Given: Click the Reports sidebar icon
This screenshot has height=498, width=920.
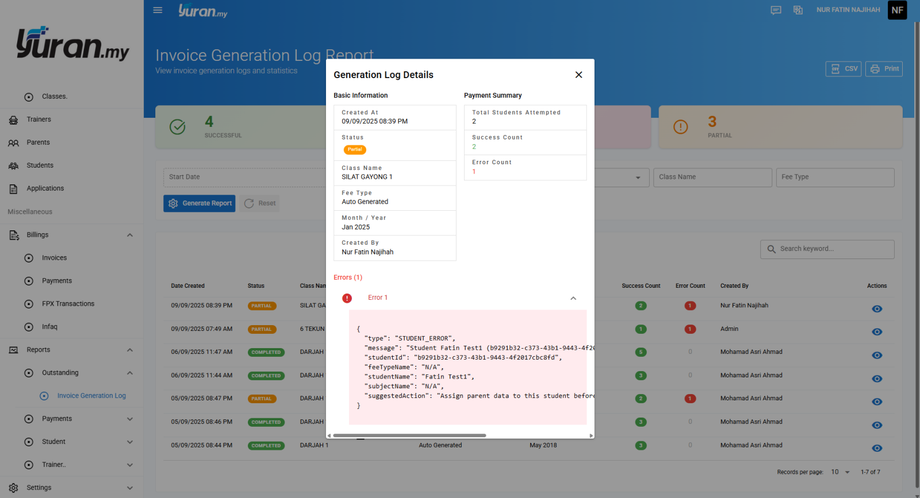Looking at the screenshot, I should 13,350.
